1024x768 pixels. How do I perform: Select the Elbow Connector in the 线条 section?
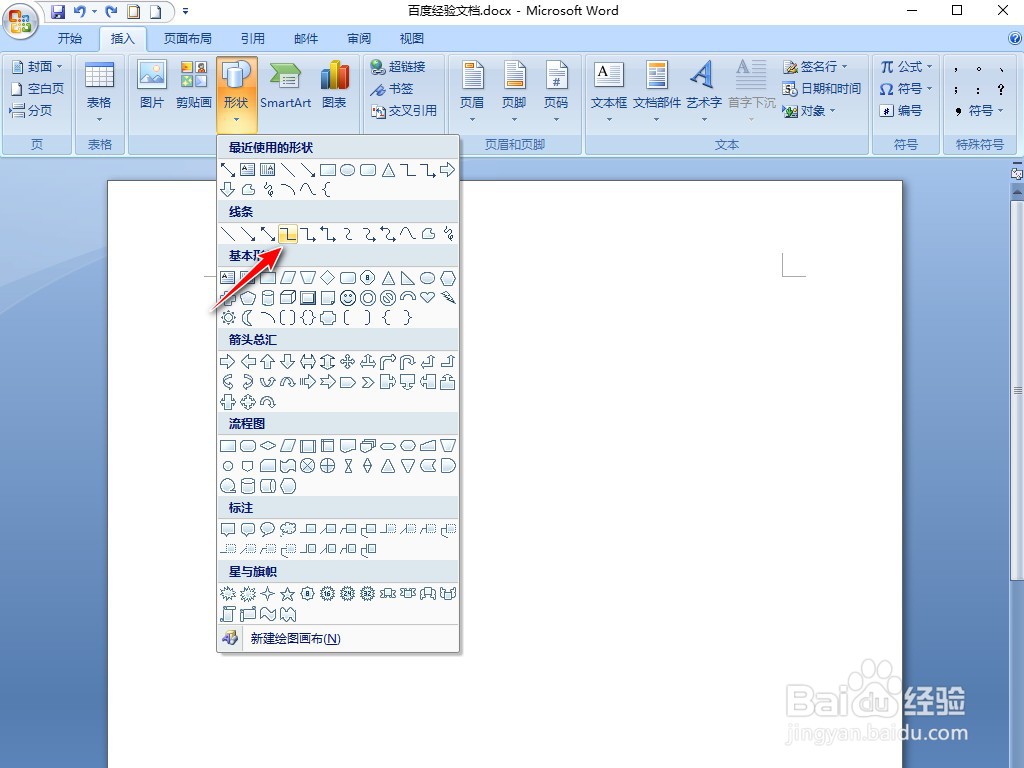287,233
